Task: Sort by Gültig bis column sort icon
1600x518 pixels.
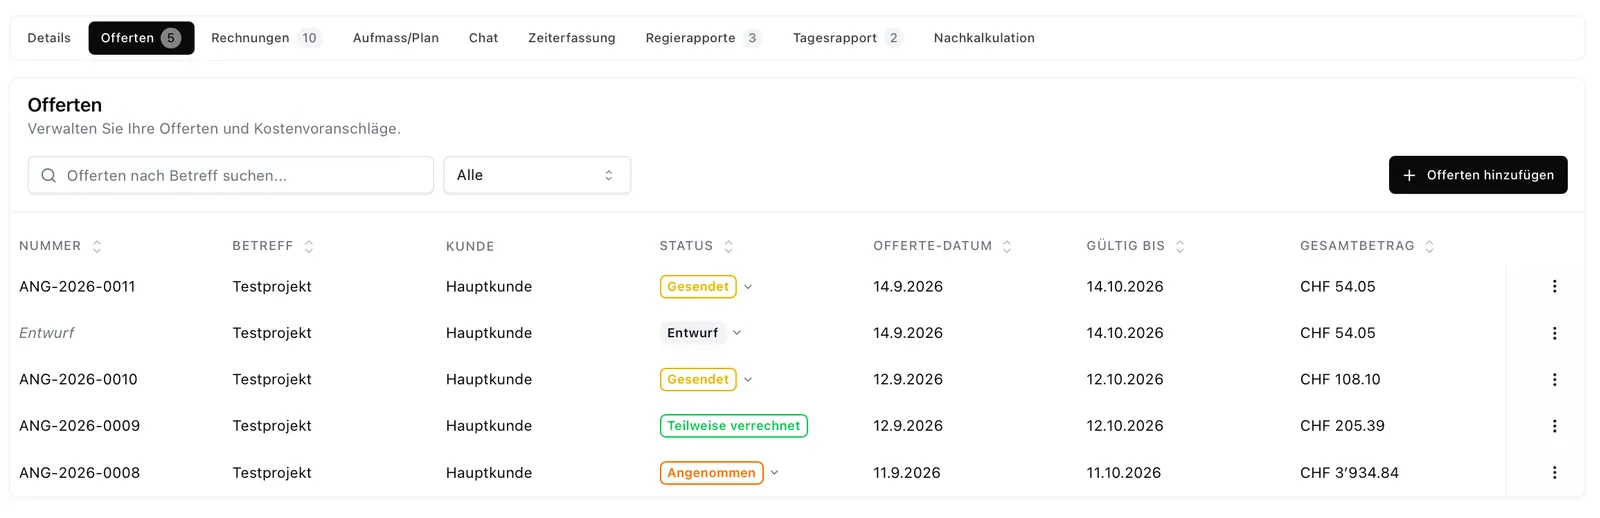Action: [1180, 246]
